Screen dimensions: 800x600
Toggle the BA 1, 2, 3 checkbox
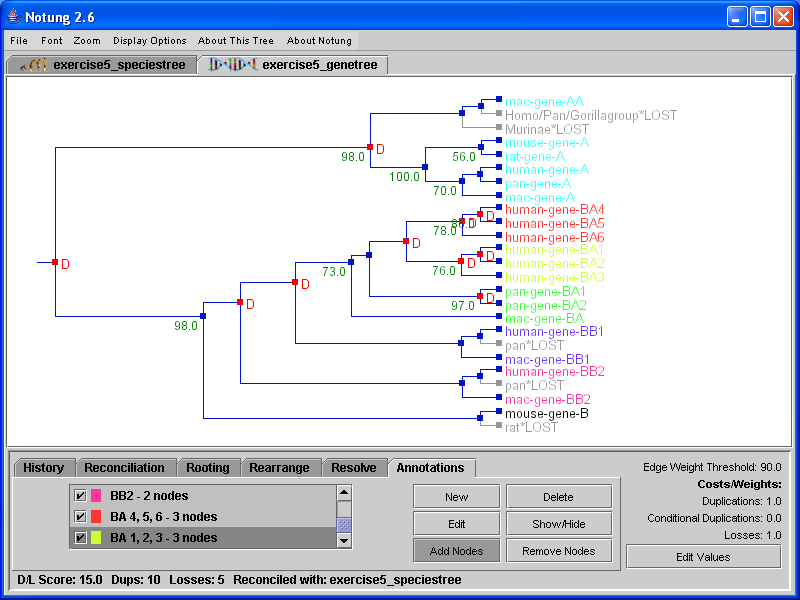coord(81,538)
